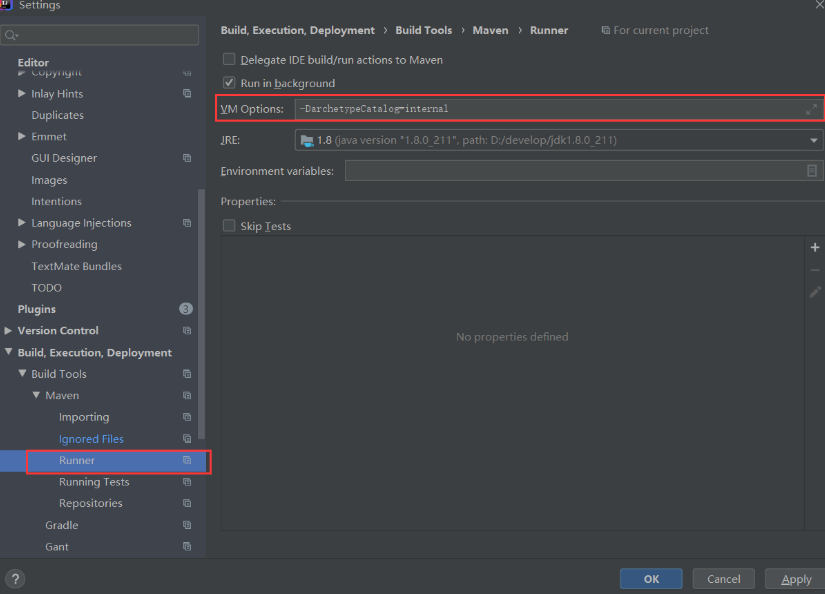
Task: Click the Build Tools breadcrumb
Action: (x=424, y=31)
